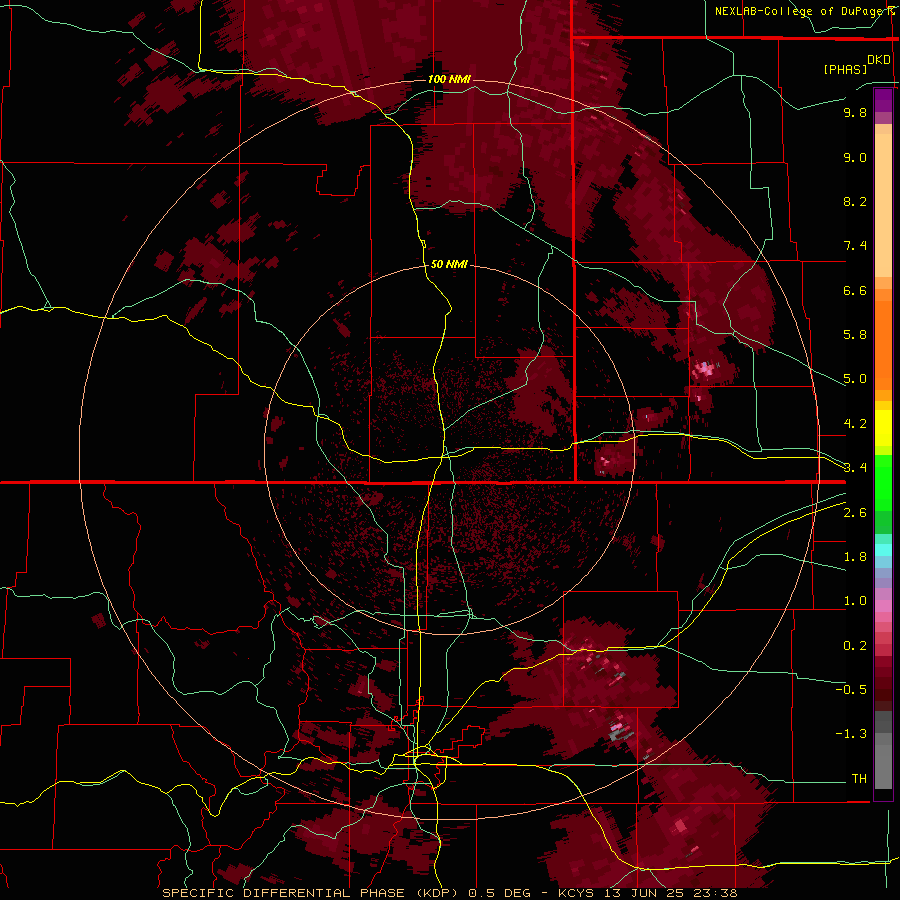Screen dimensions: 900x900
Task: Click the orange segment of the color bar
Action: pos(883,339)
